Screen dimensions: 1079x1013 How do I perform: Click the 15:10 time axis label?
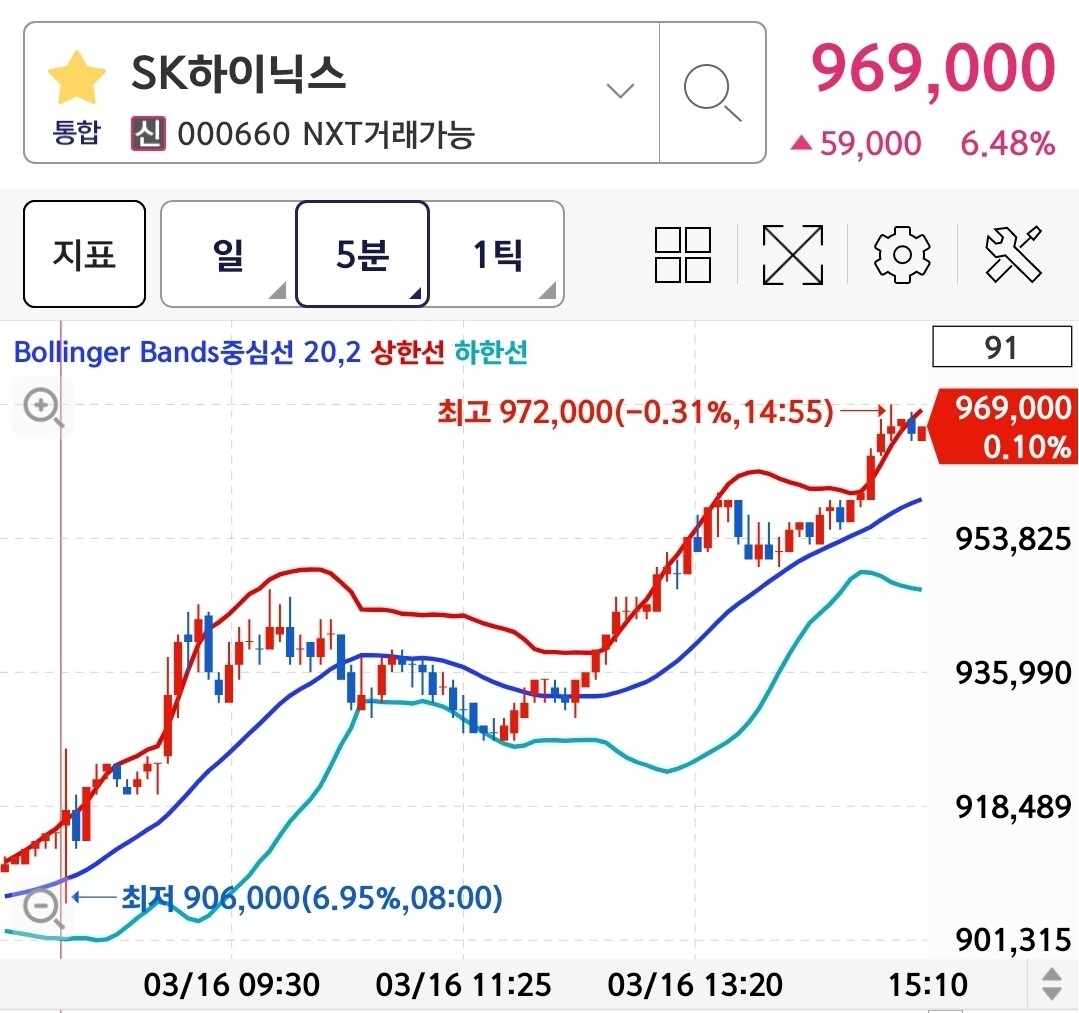pos(928,984)
